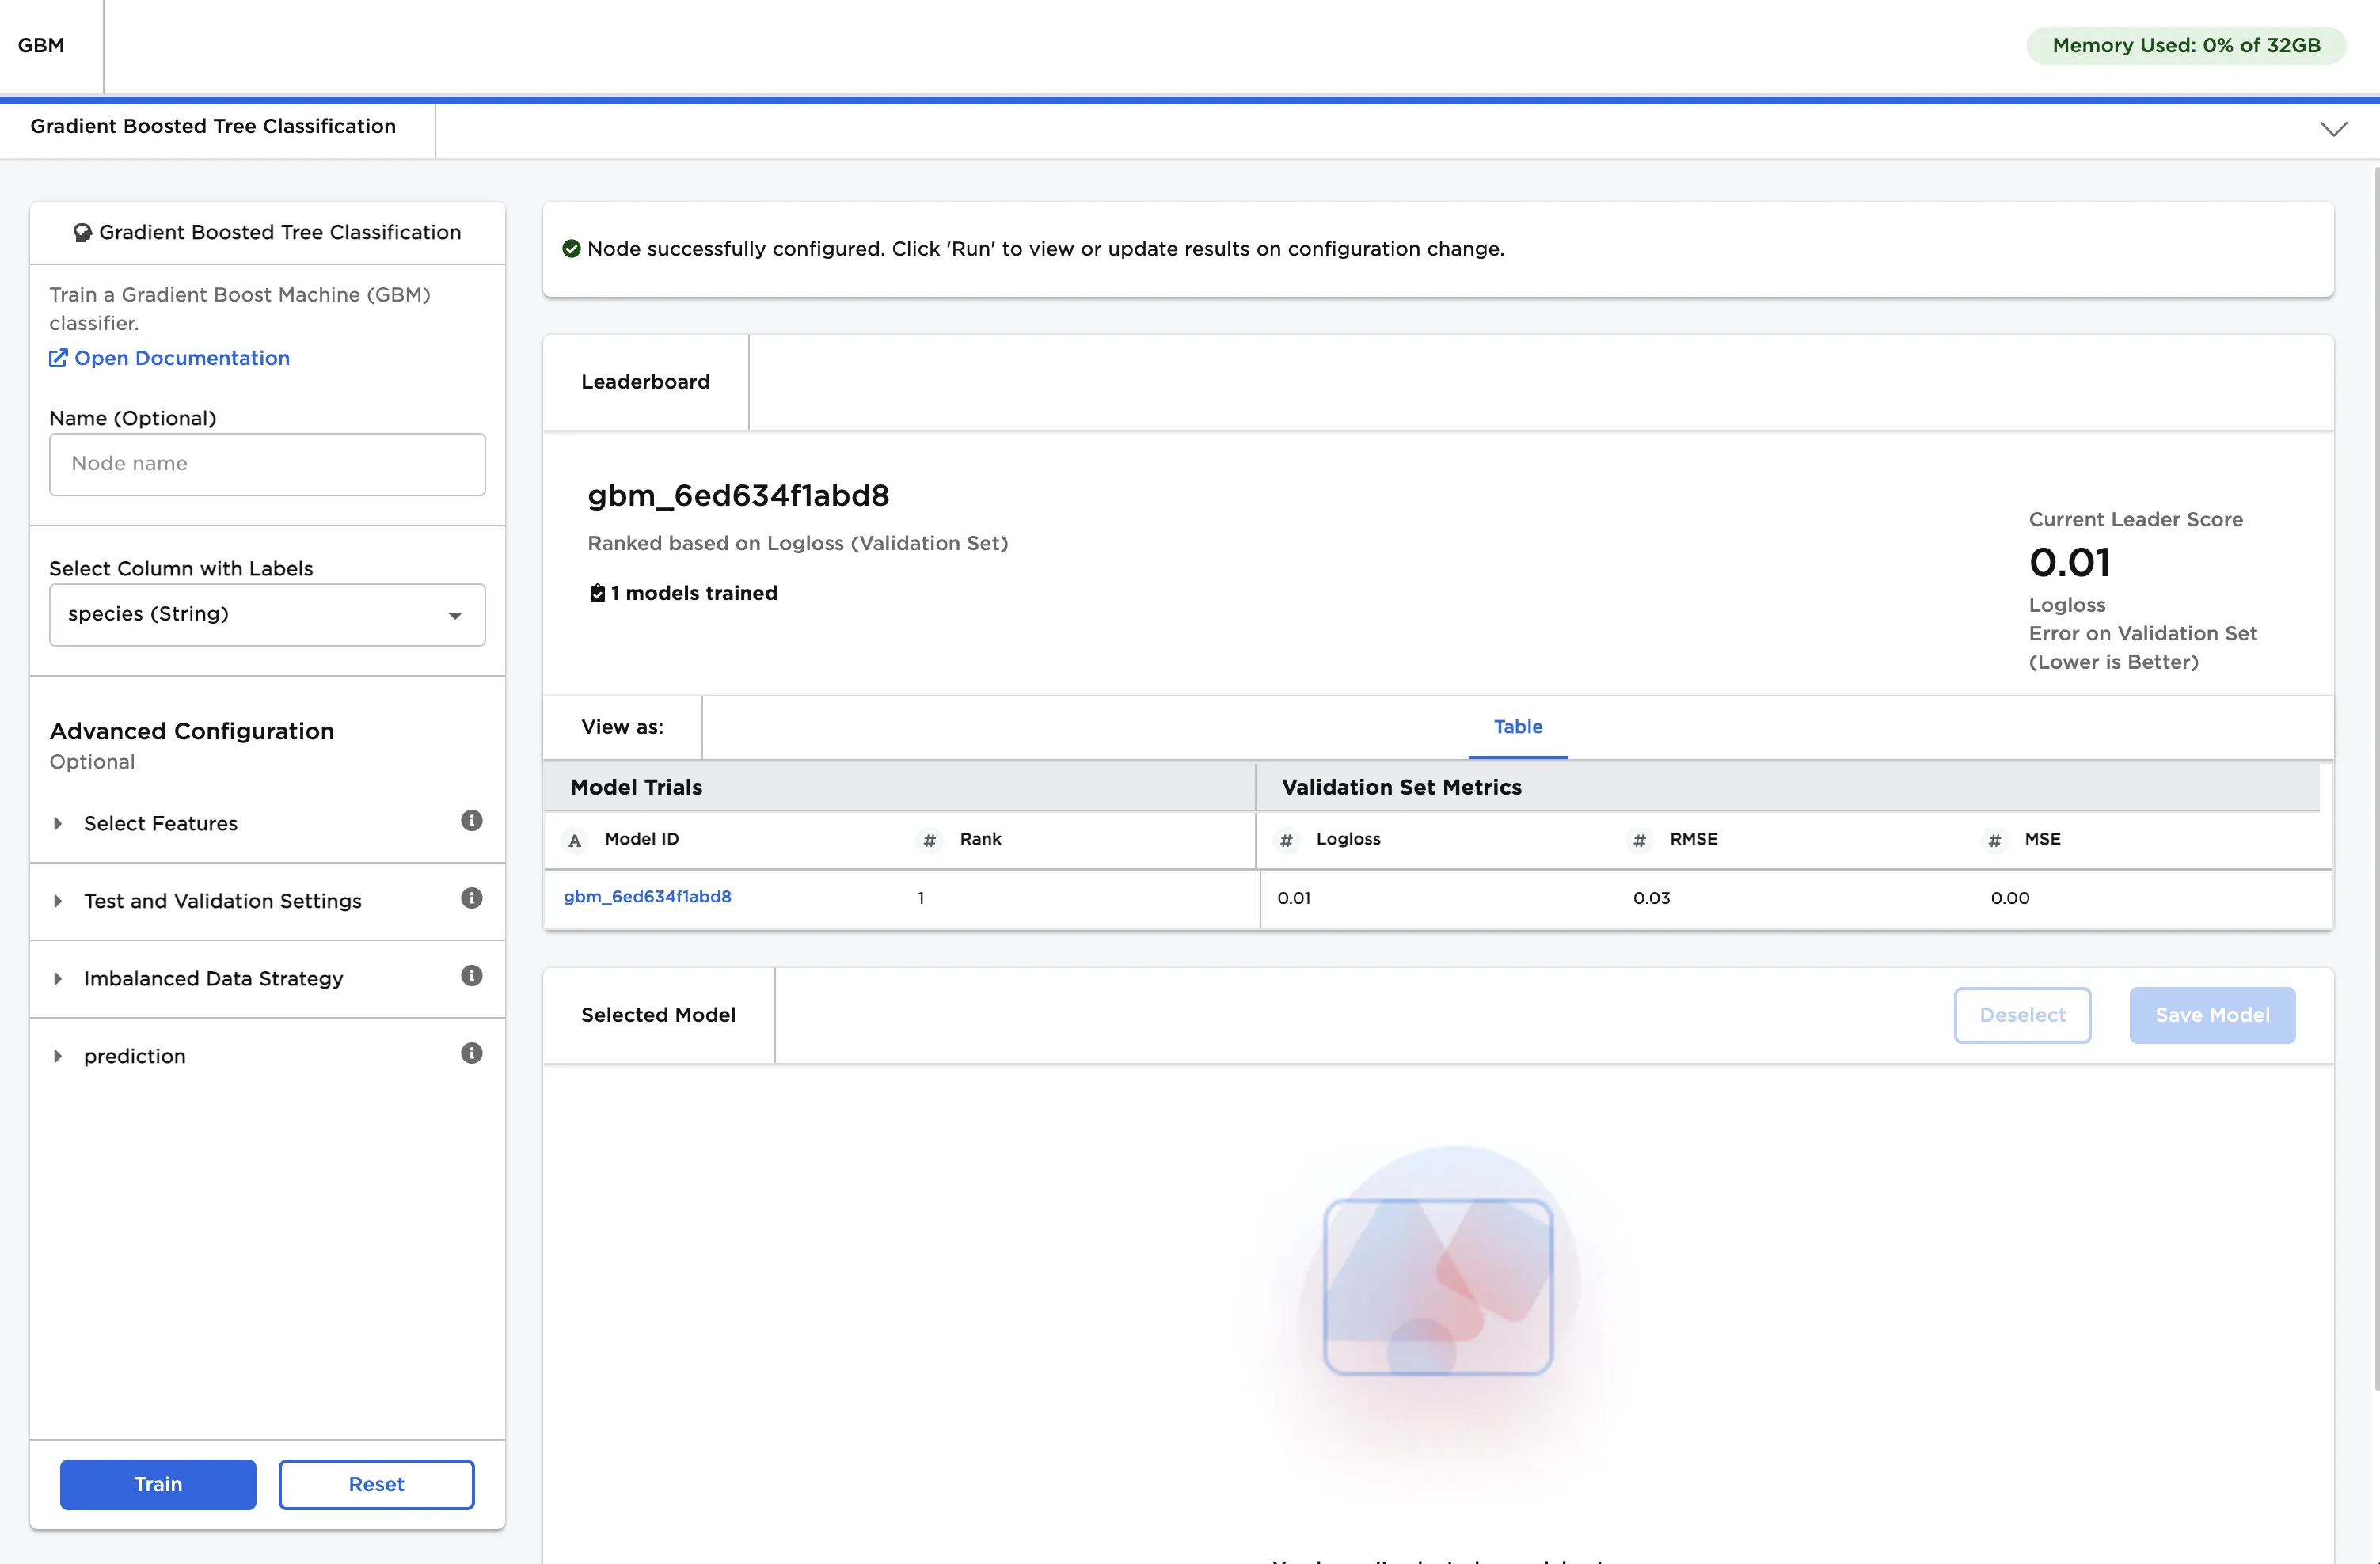2380x1564 pixels.
Task: Click the Model ID column type icon
Action: (574, 841)
